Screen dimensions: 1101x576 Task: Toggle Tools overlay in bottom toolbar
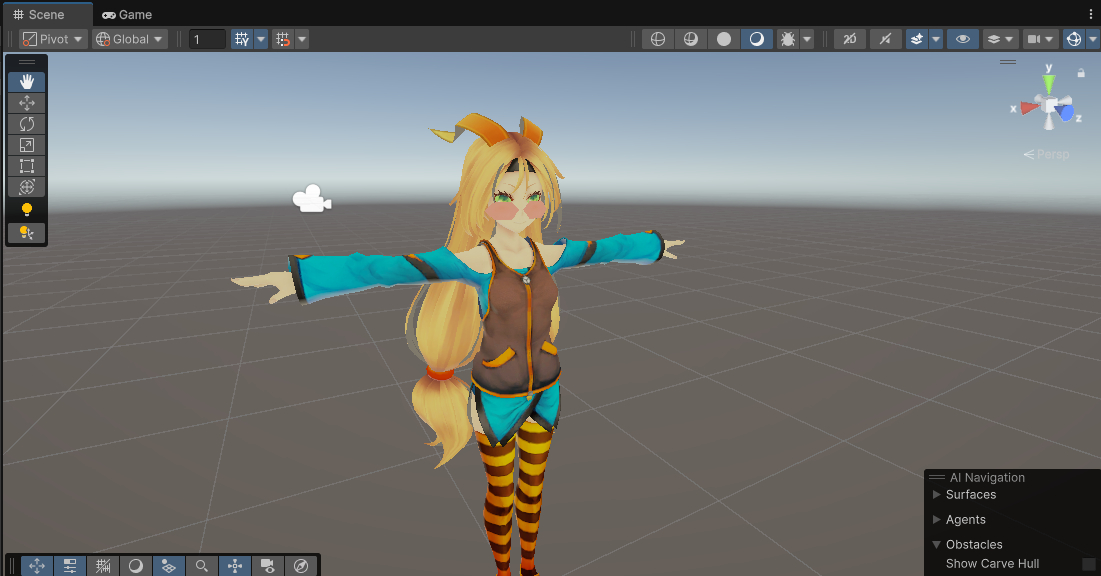(x=37, y=565)
